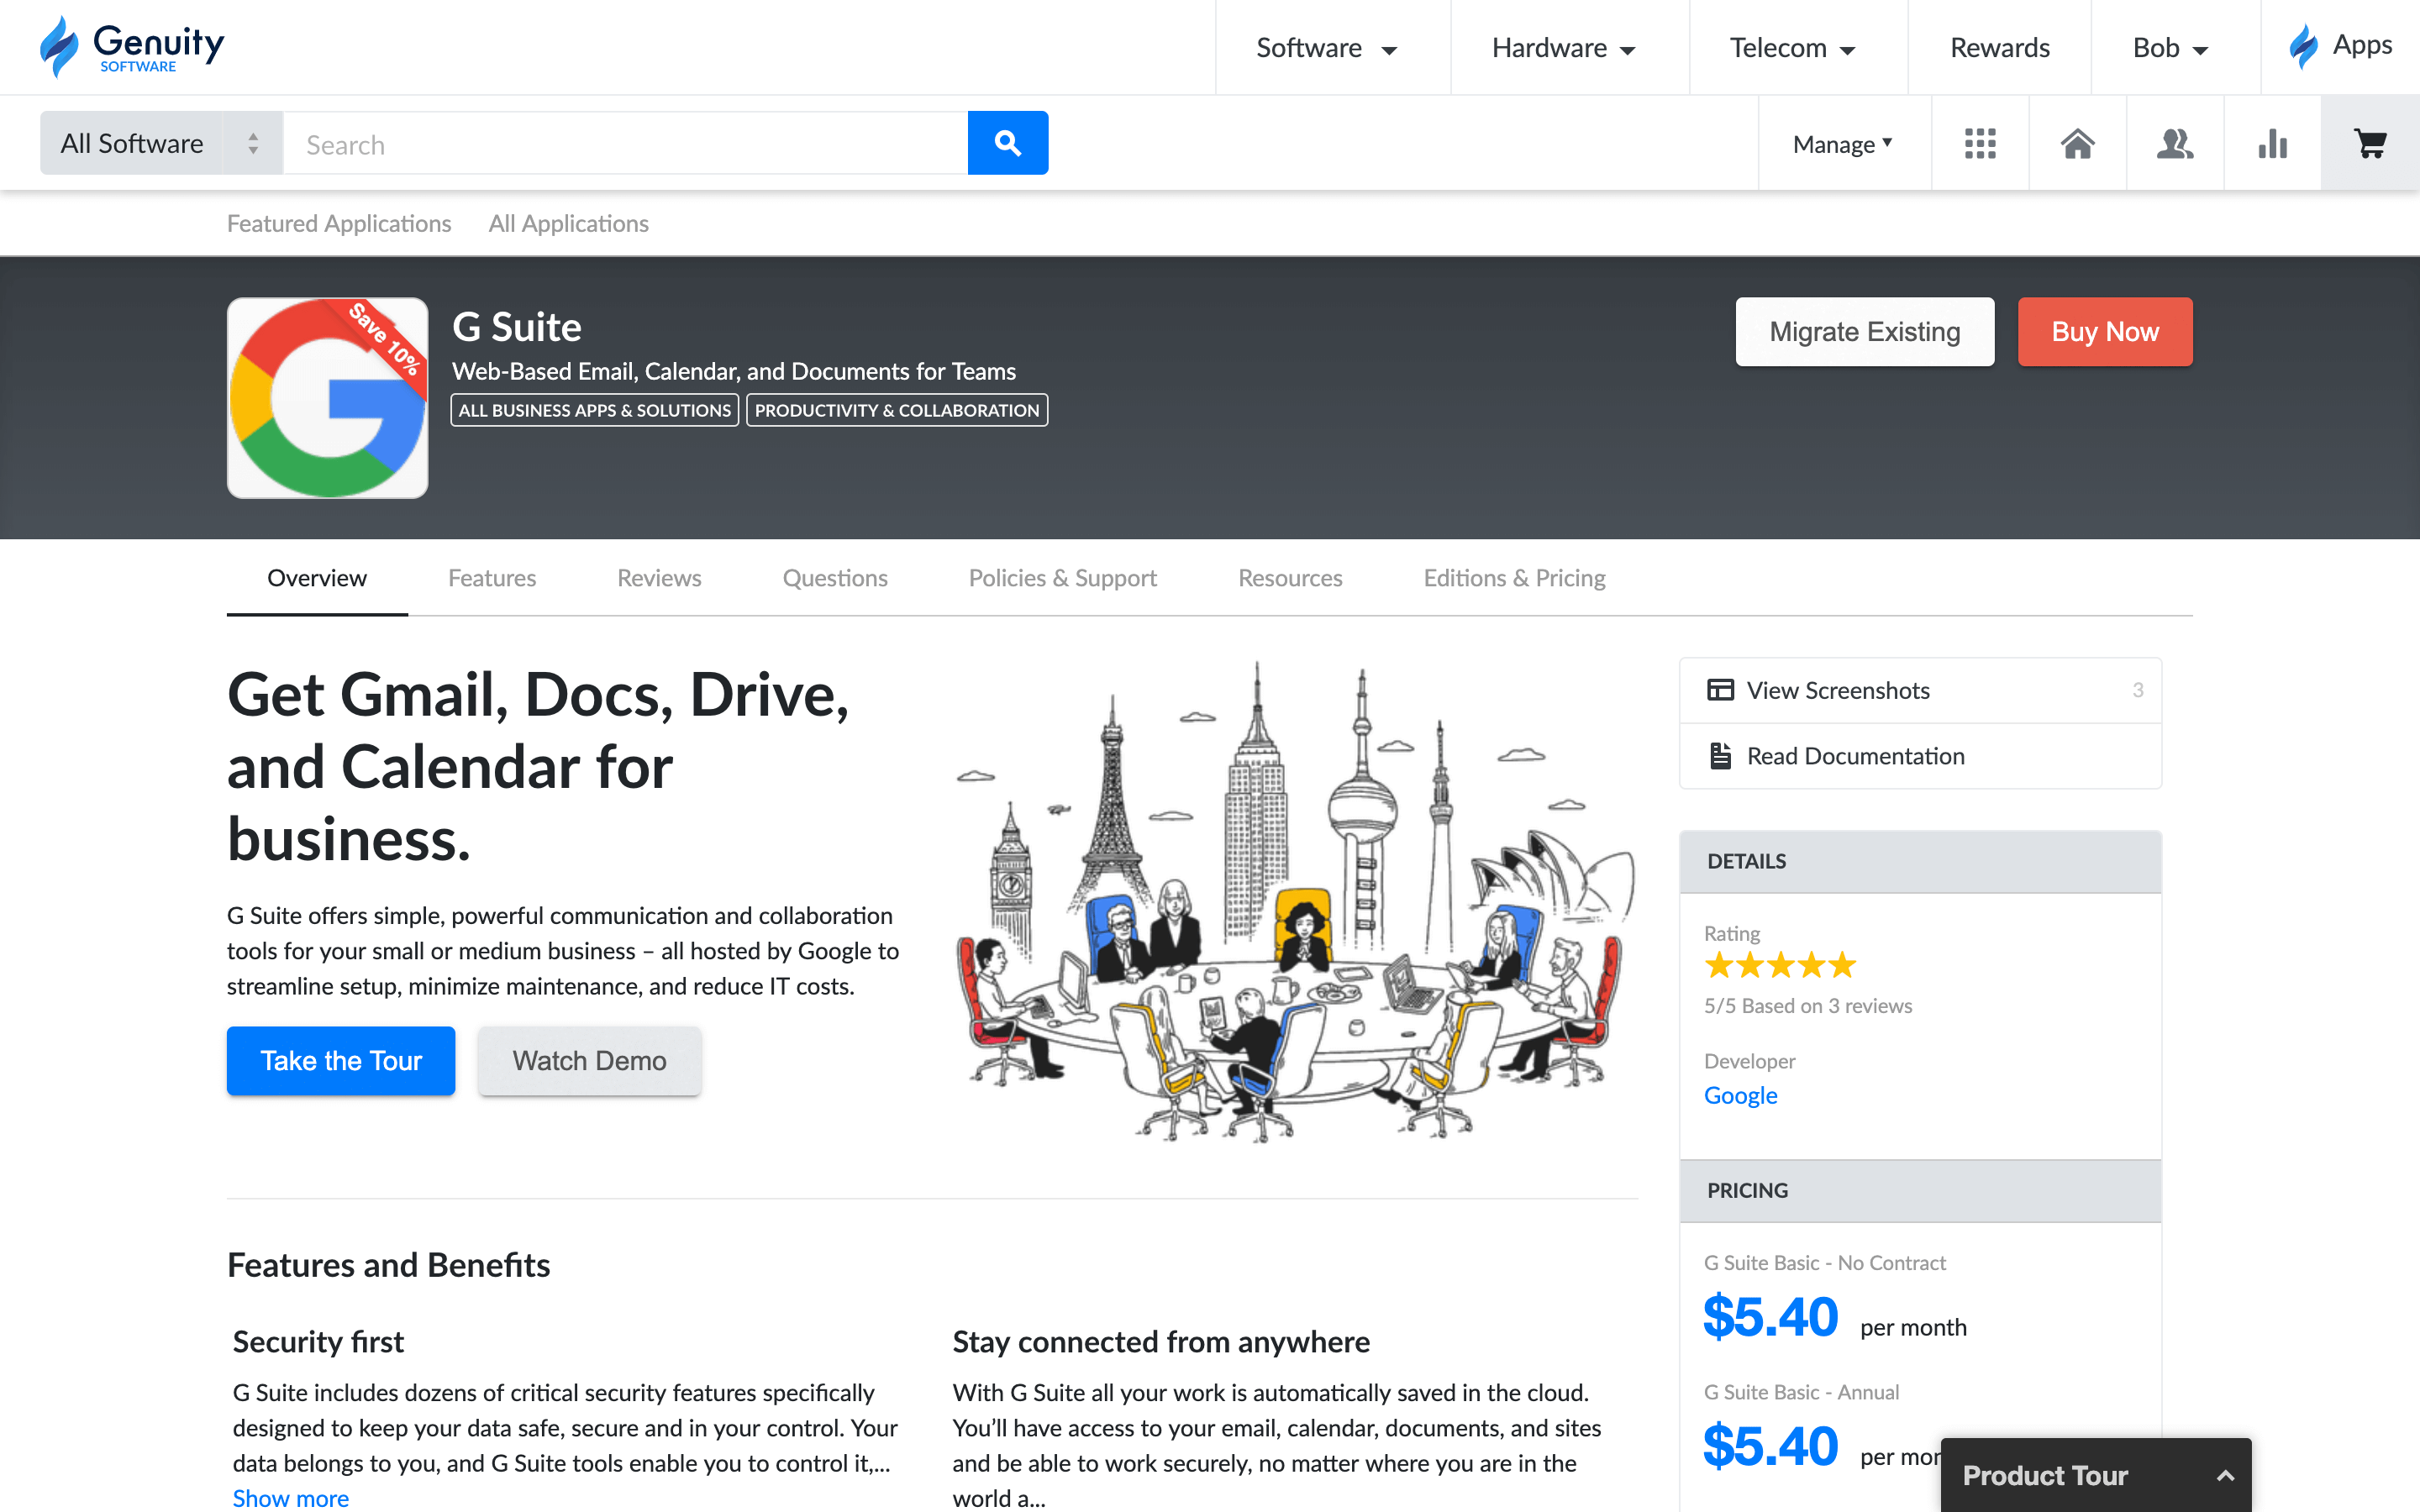The image size is (2420, 1512).
Task: Switch to the Features tab
Action: click(492, 578)
